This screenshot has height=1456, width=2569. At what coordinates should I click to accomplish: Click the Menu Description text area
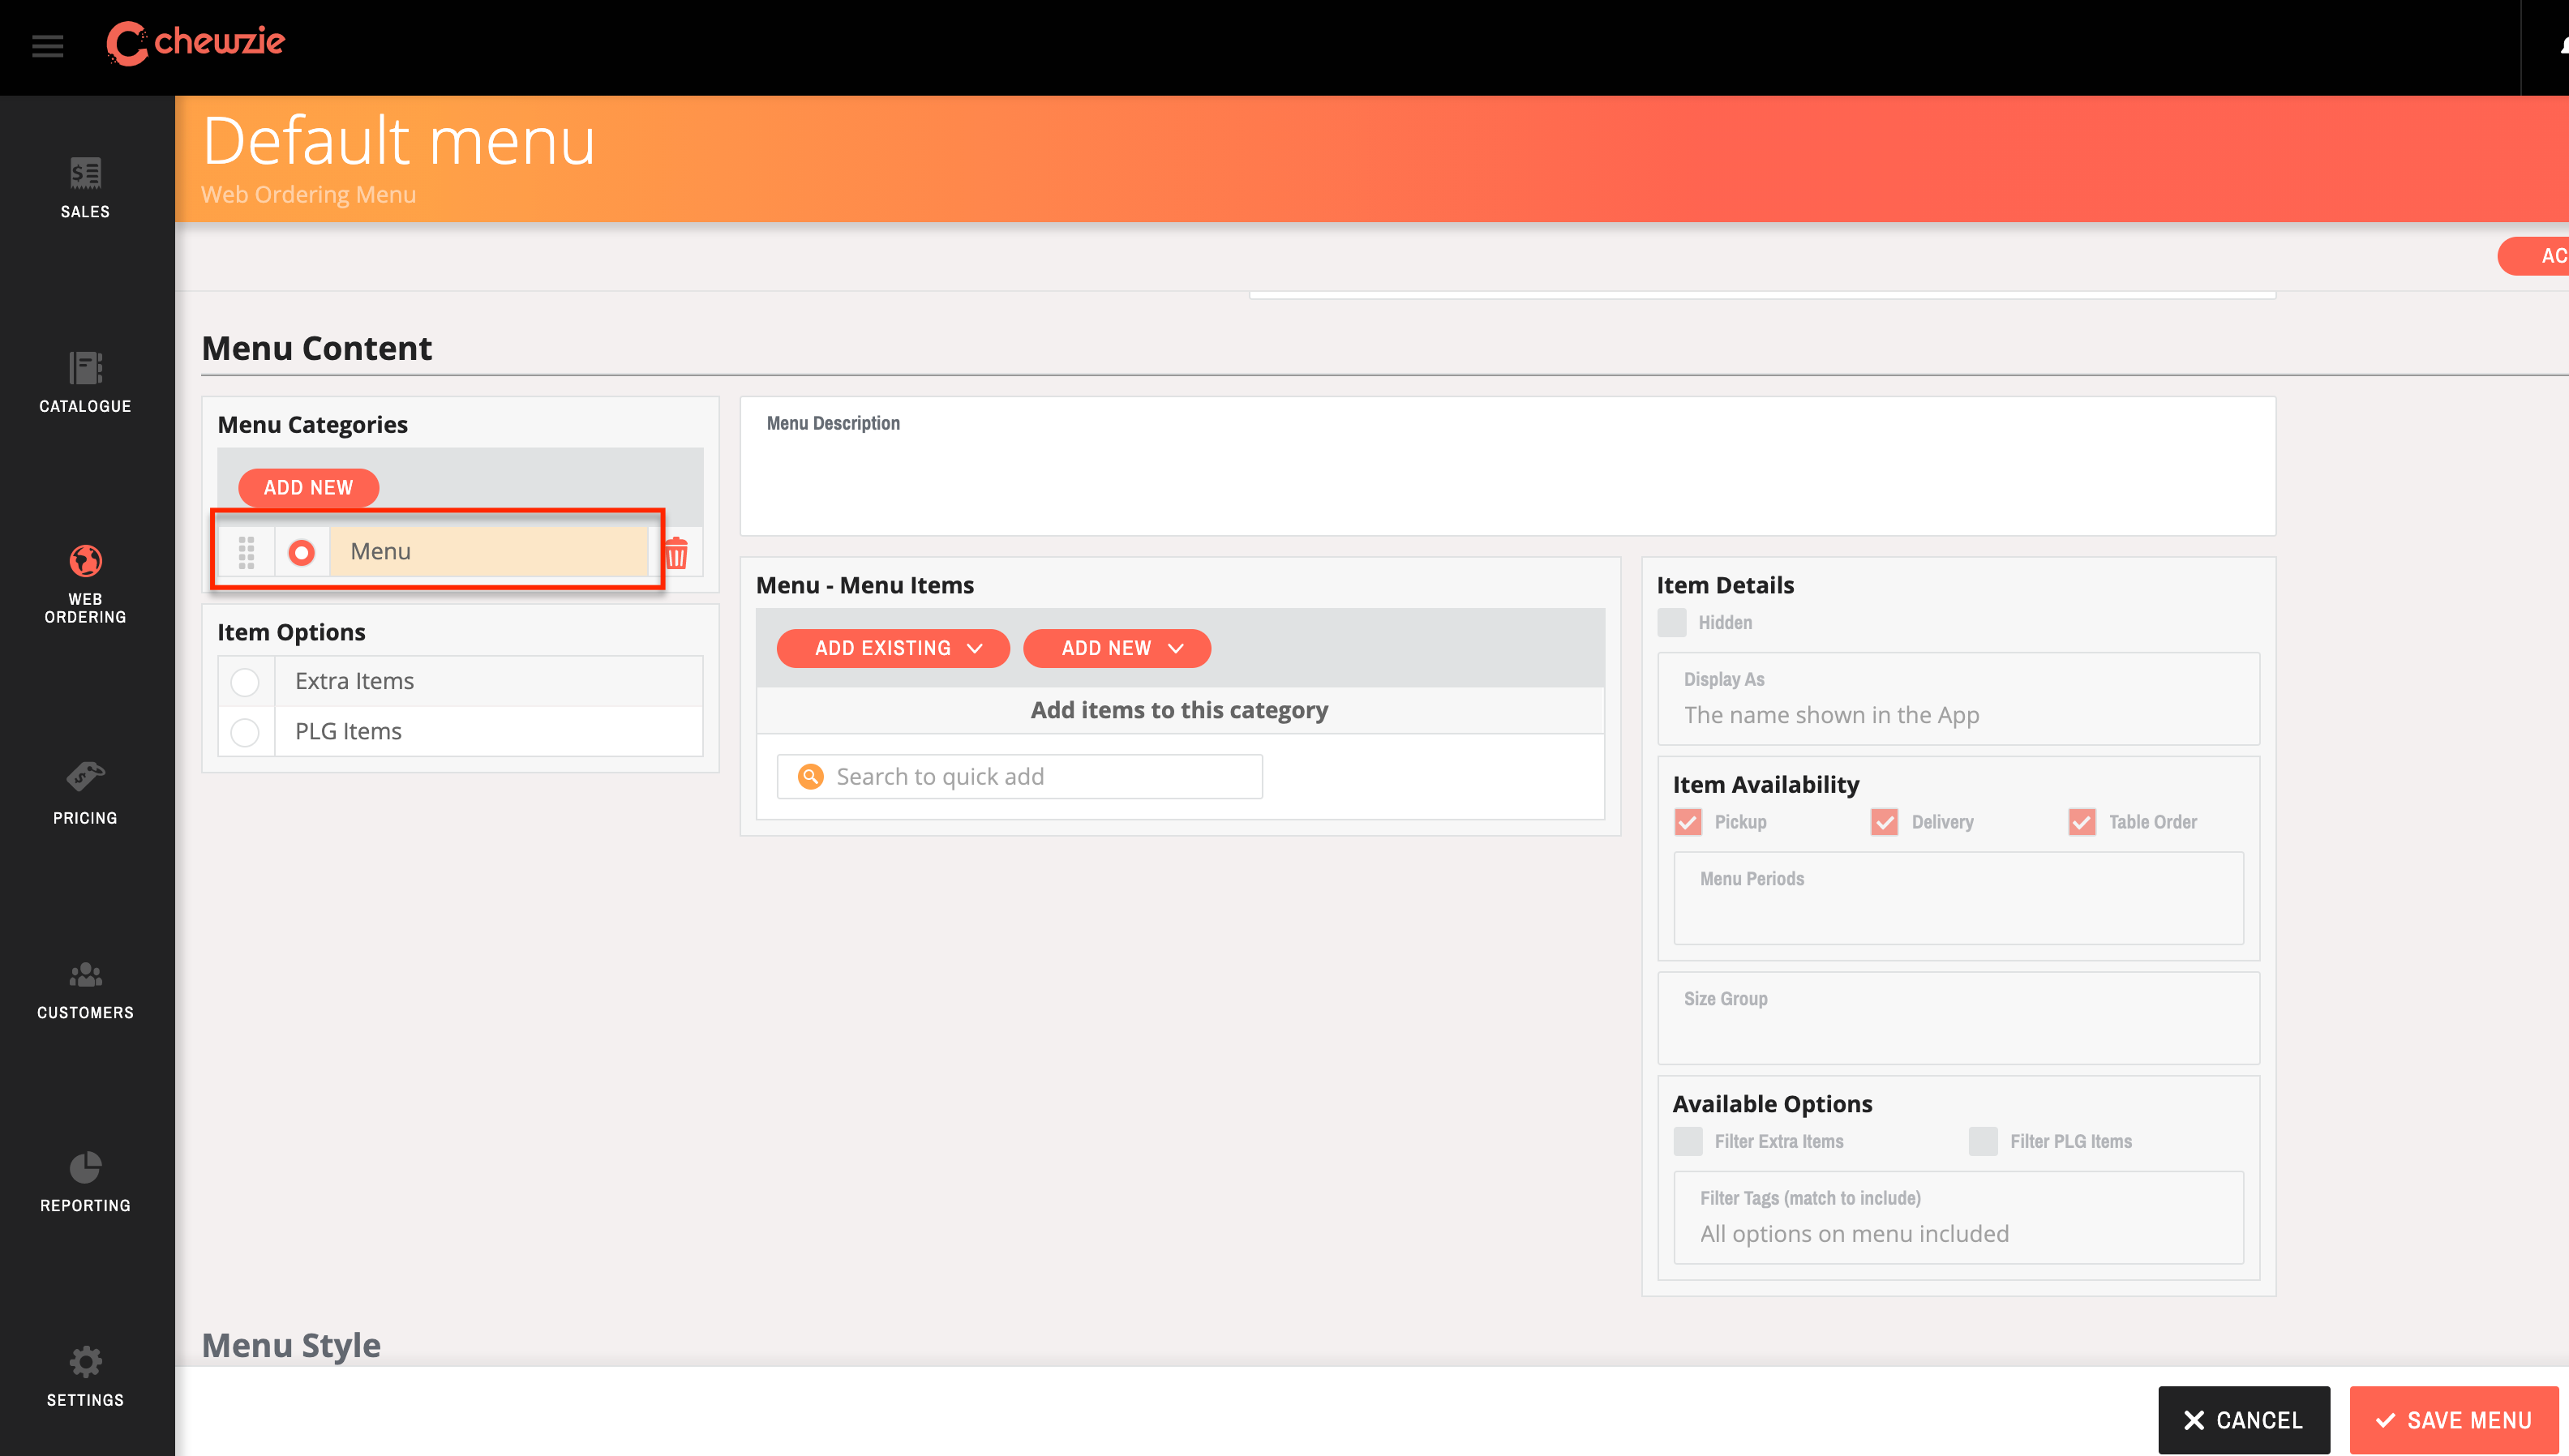[x=1507, y=466]
